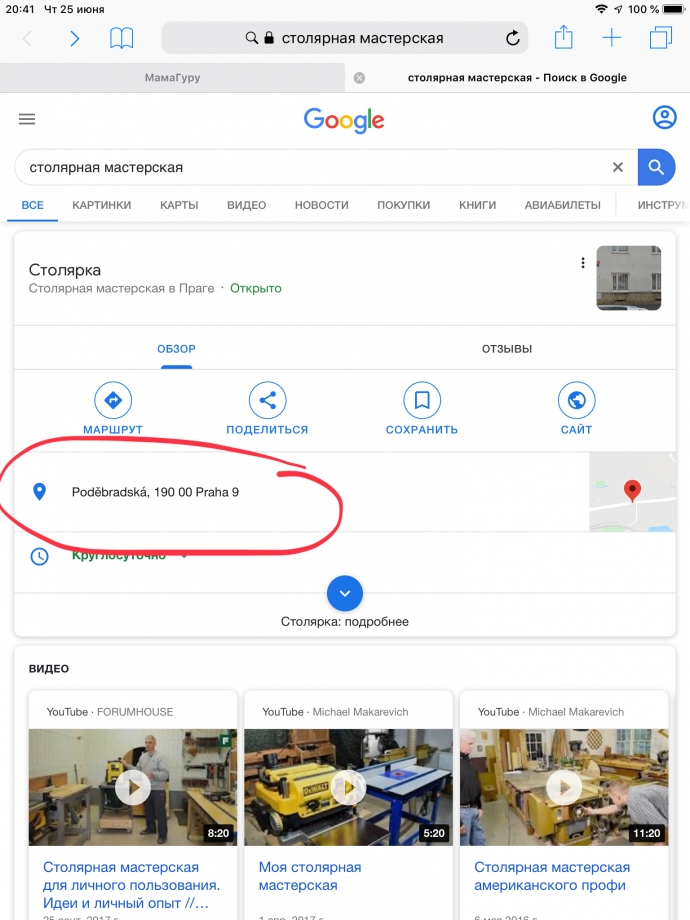The image size is (690, 920).
Task: Open Google account profile icon
Action: point(664,118)
